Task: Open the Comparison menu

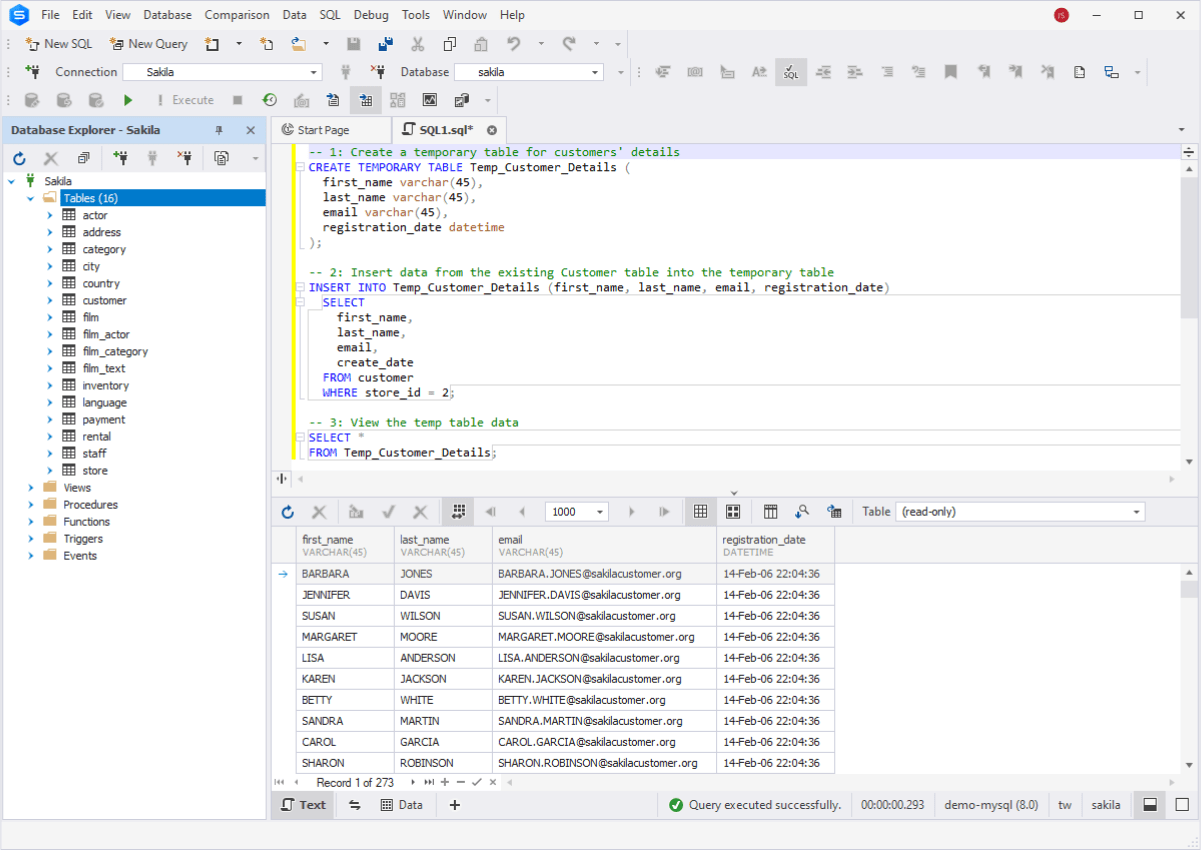Action: [x=237, y=15]
